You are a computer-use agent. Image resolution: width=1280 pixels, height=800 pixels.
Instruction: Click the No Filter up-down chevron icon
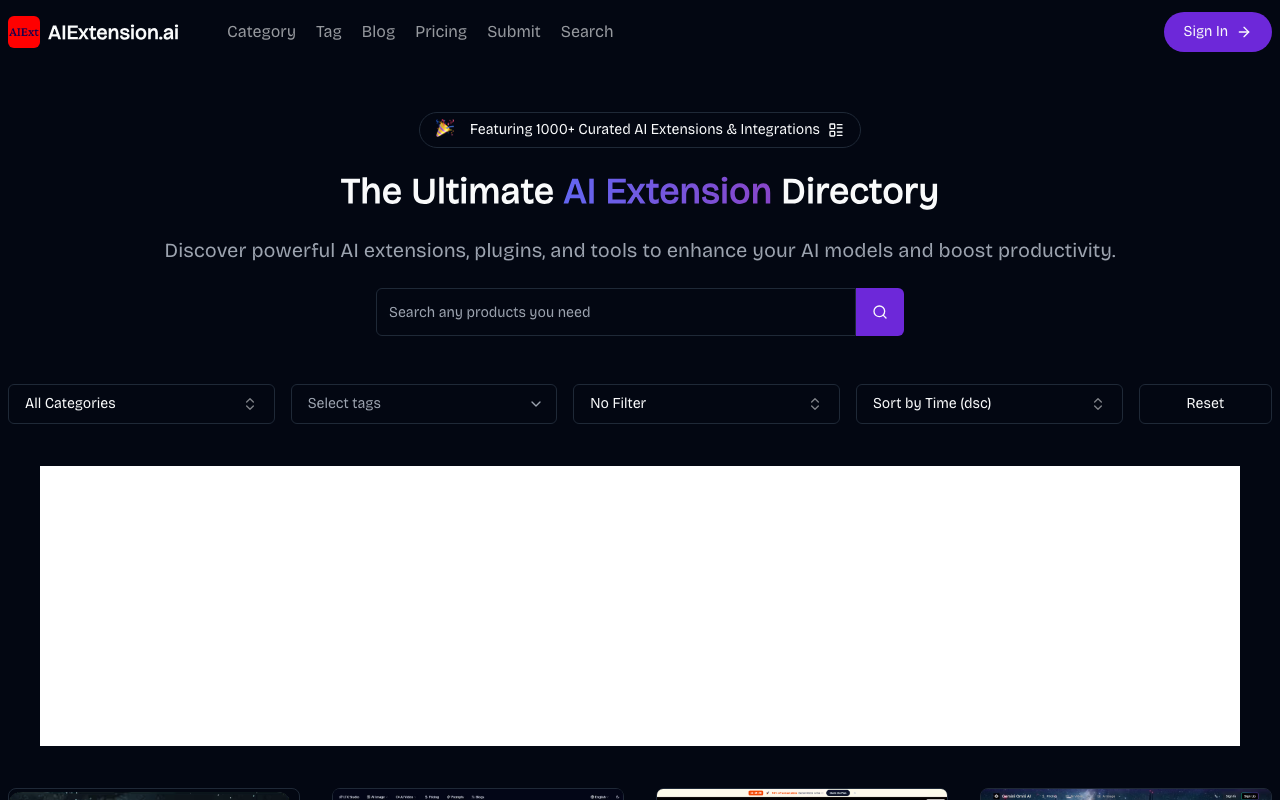(815, 404)
